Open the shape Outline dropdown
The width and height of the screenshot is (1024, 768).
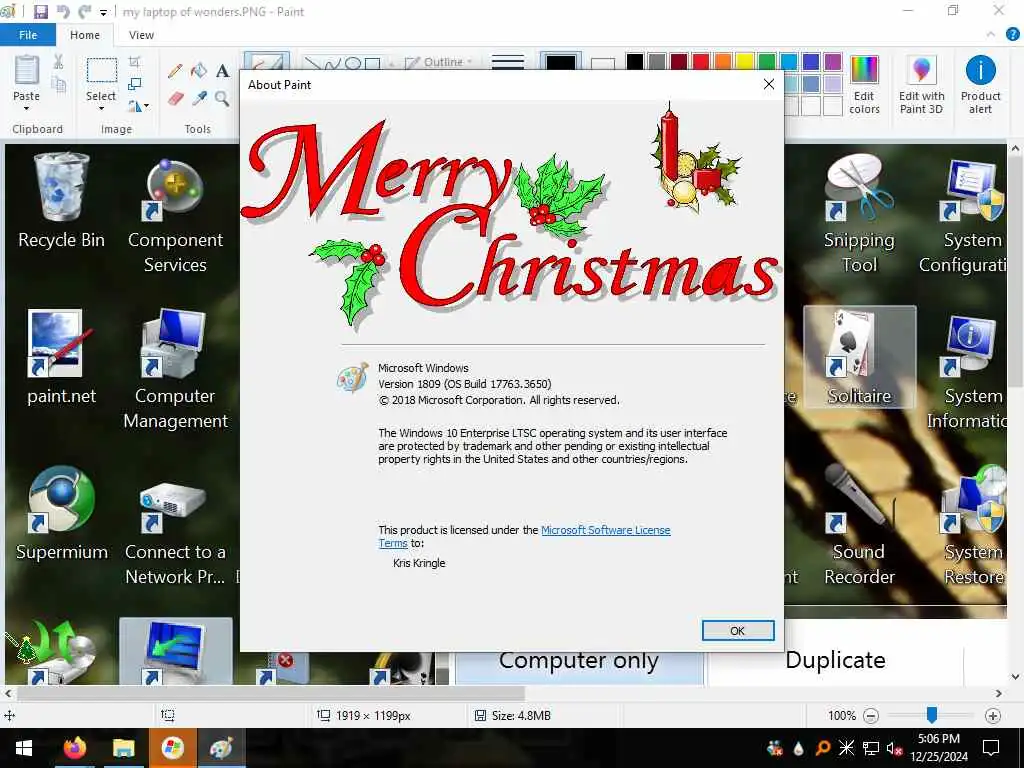coord(439,62)
